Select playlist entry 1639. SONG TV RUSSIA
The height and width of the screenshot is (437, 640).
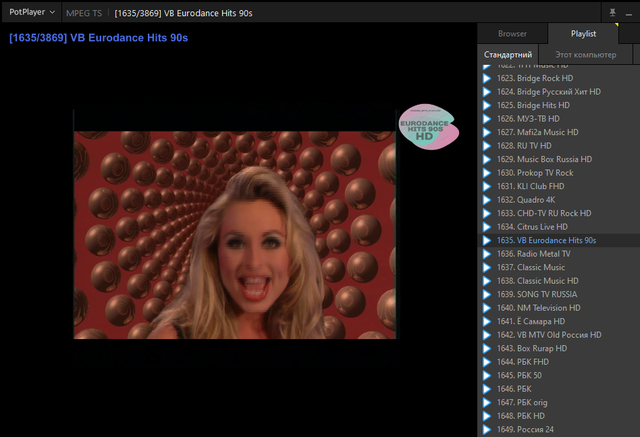click(x=559, y=294)
